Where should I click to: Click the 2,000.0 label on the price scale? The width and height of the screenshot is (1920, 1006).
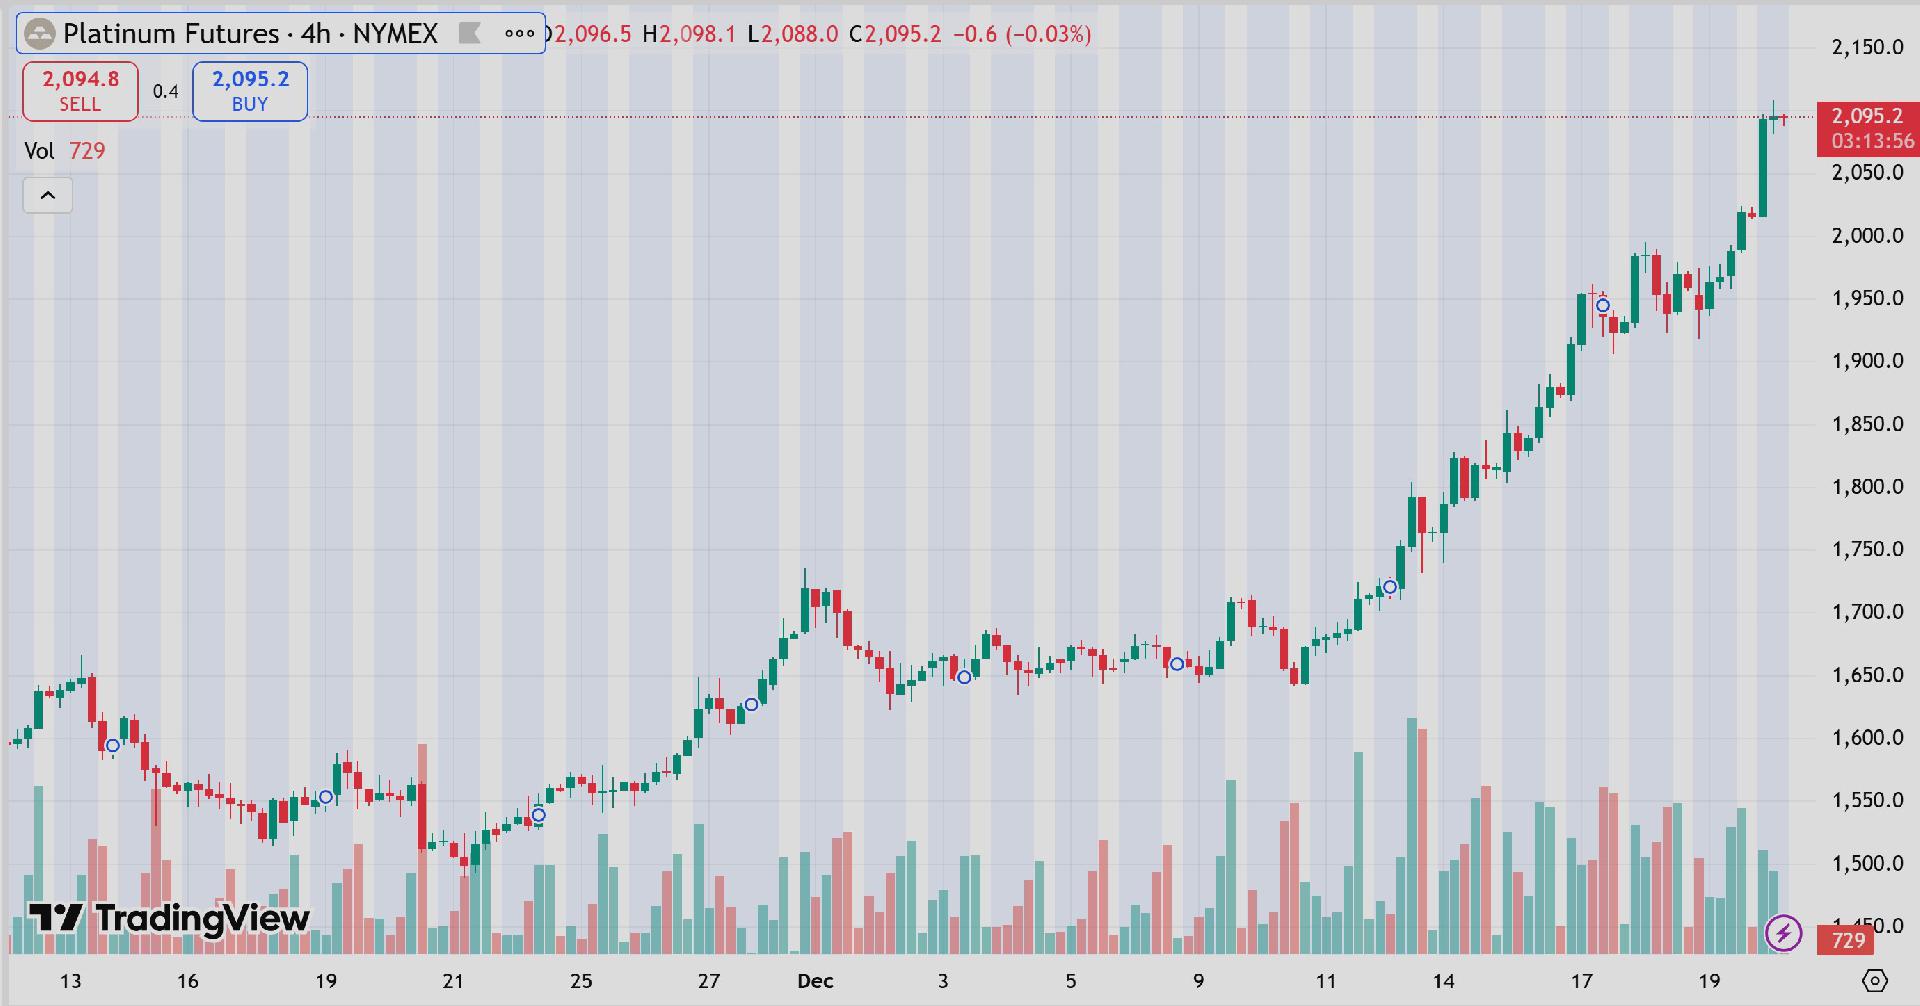pyautogui.click(x=1867, y=235)
